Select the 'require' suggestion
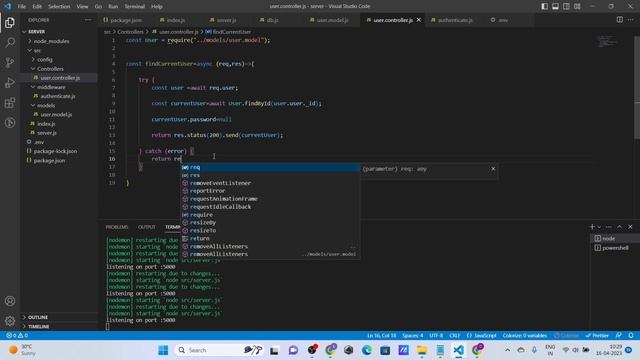The height and width of the screenshot is (360, 640). tap(270, 215)
